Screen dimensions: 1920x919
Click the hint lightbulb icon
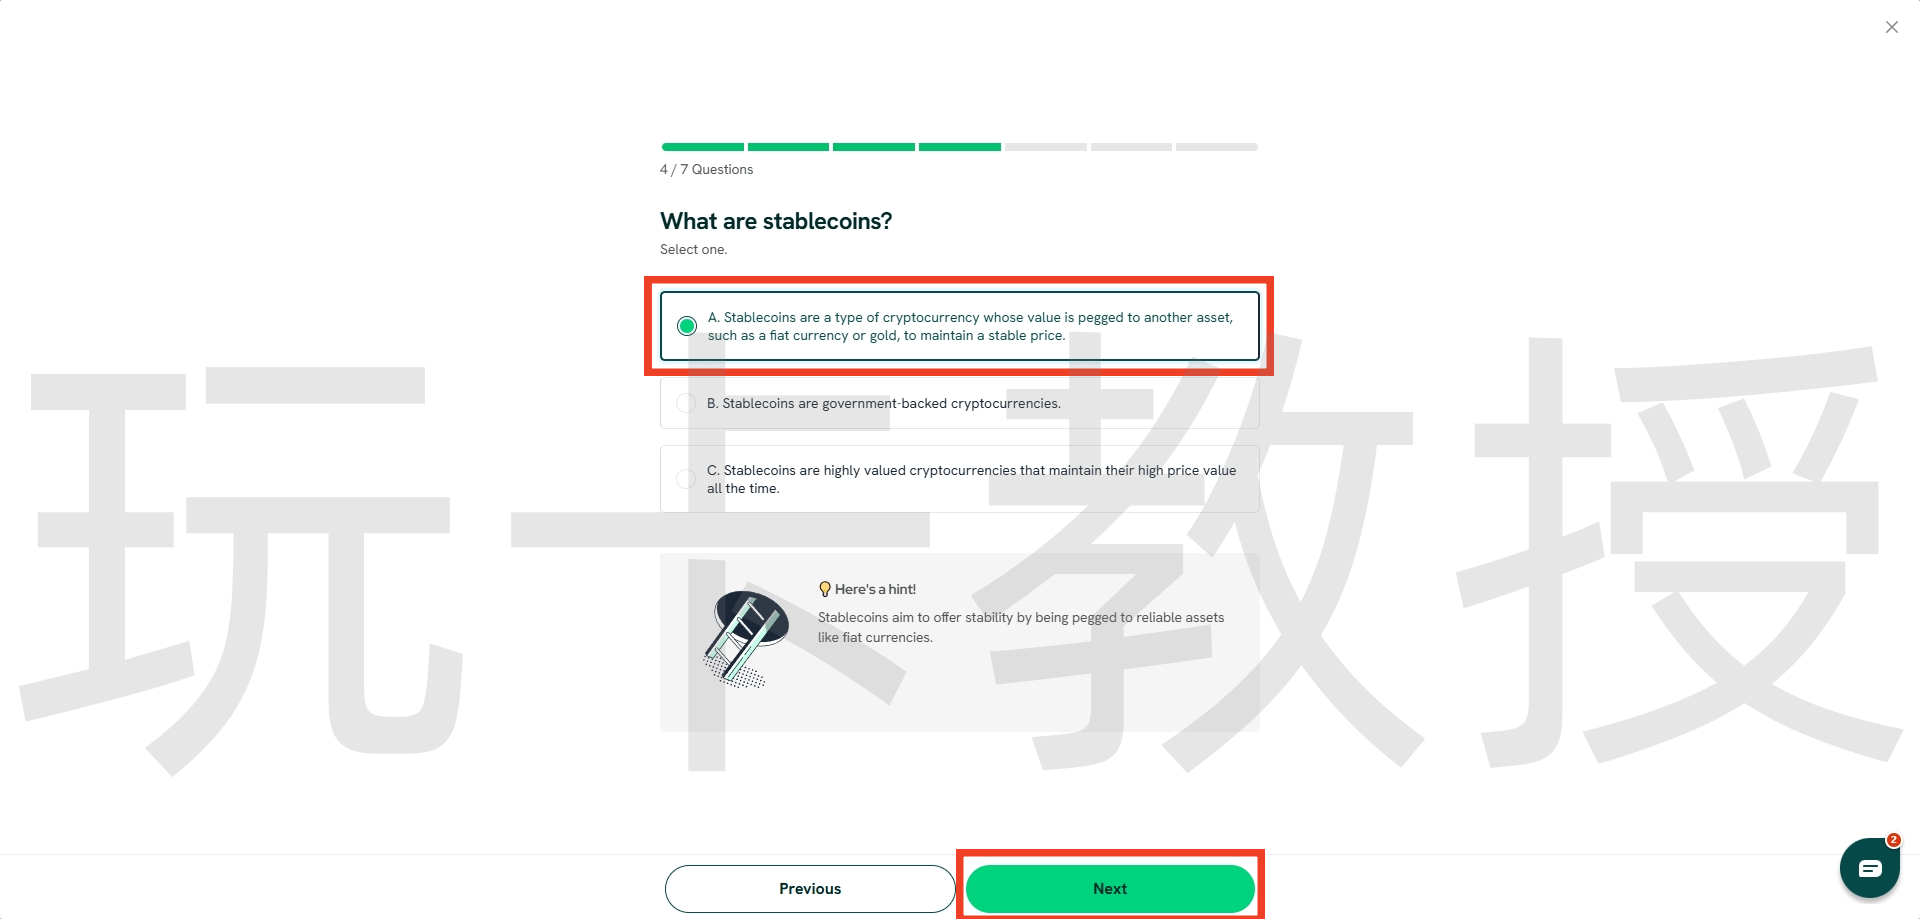[825, 589]
